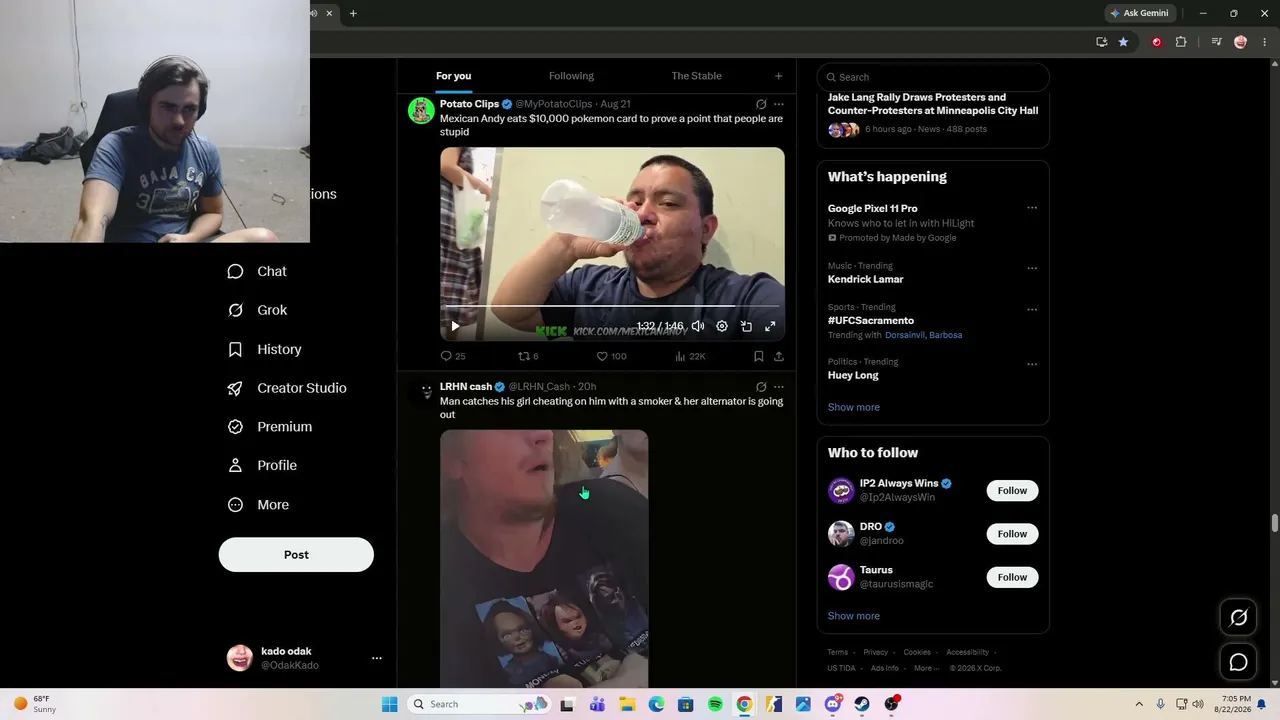Open the LRHN cash video thumbnail
The height and width of the screenshot is (720, 1280).
[544, 559]
